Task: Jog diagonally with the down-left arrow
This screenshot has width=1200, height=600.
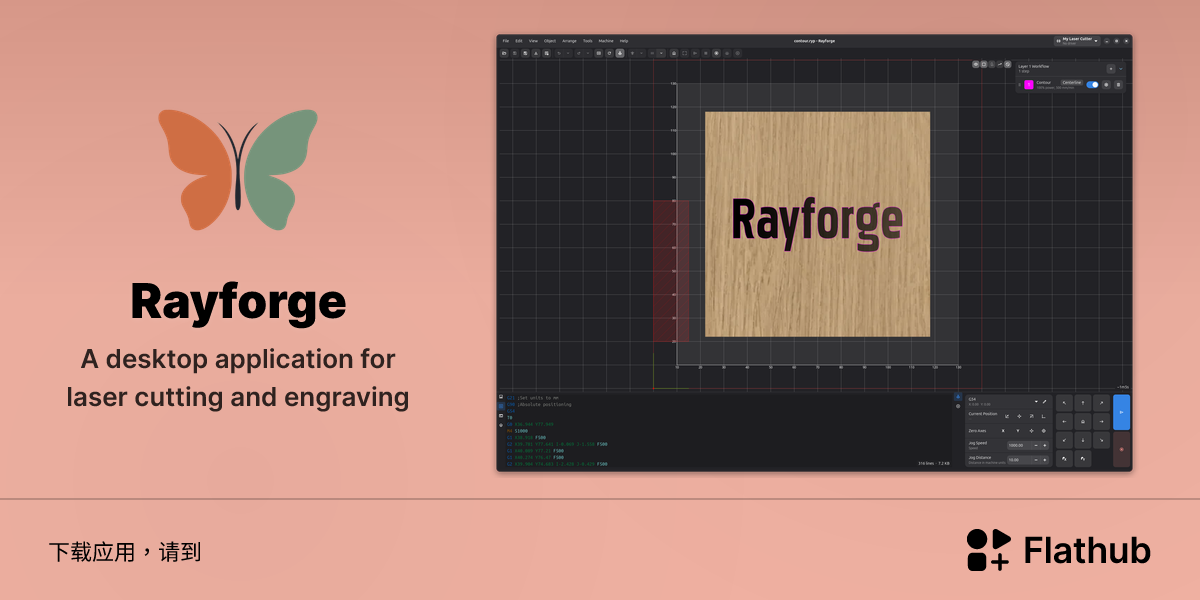Action: [1064, 440]
